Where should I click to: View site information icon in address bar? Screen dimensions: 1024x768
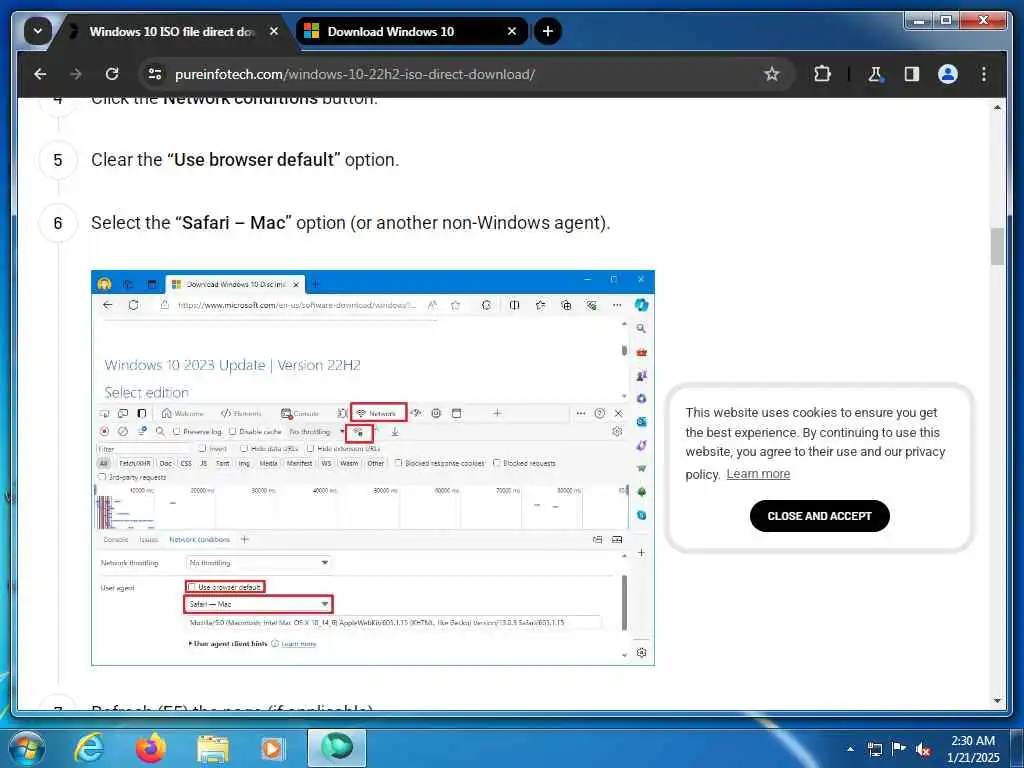coord(155,74)
